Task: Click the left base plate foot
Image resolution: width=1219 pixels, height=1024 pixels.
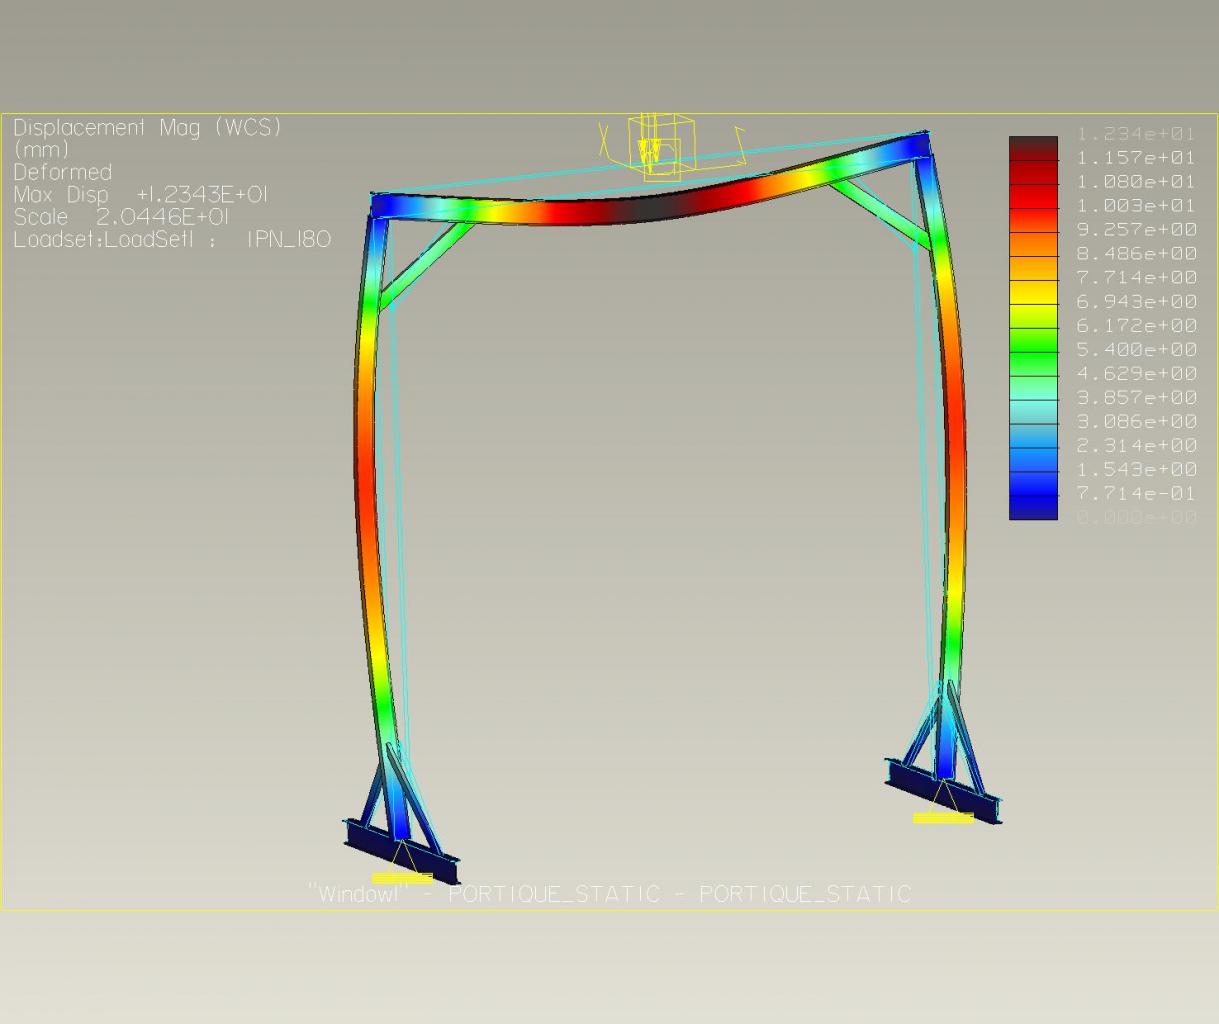Action: pos(402,851)
